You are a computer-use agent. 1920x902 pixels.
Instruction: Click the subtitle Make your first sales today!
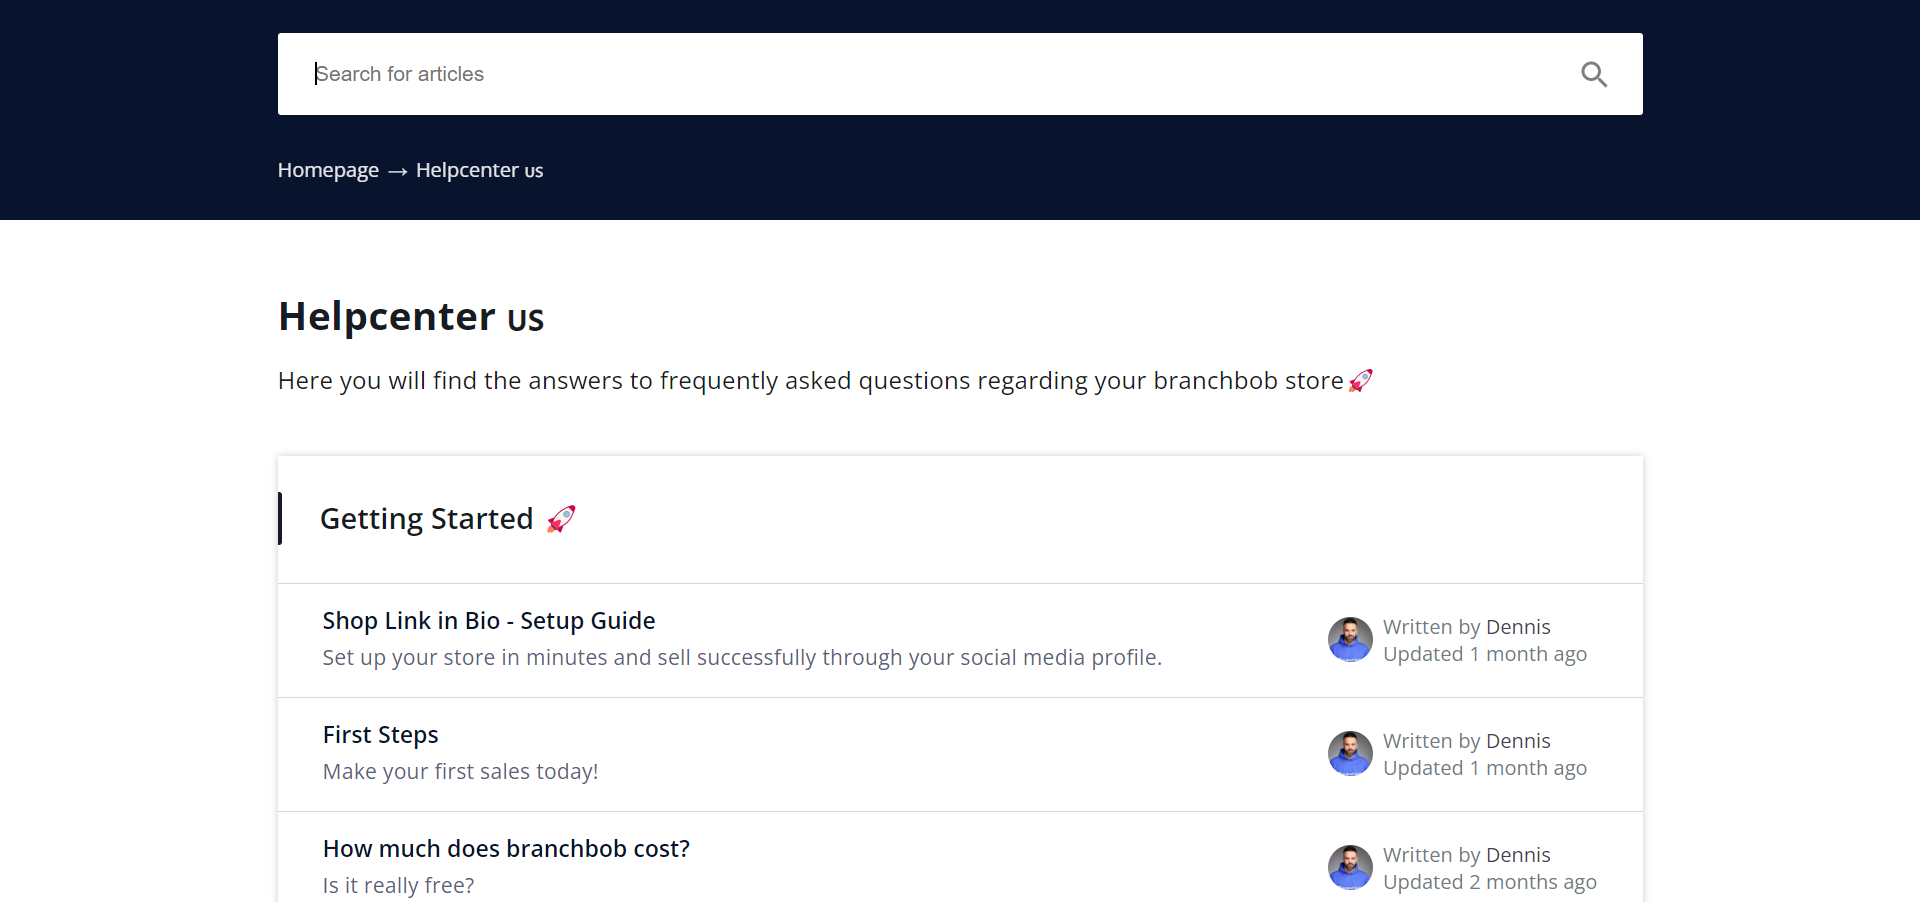[460, 771]
